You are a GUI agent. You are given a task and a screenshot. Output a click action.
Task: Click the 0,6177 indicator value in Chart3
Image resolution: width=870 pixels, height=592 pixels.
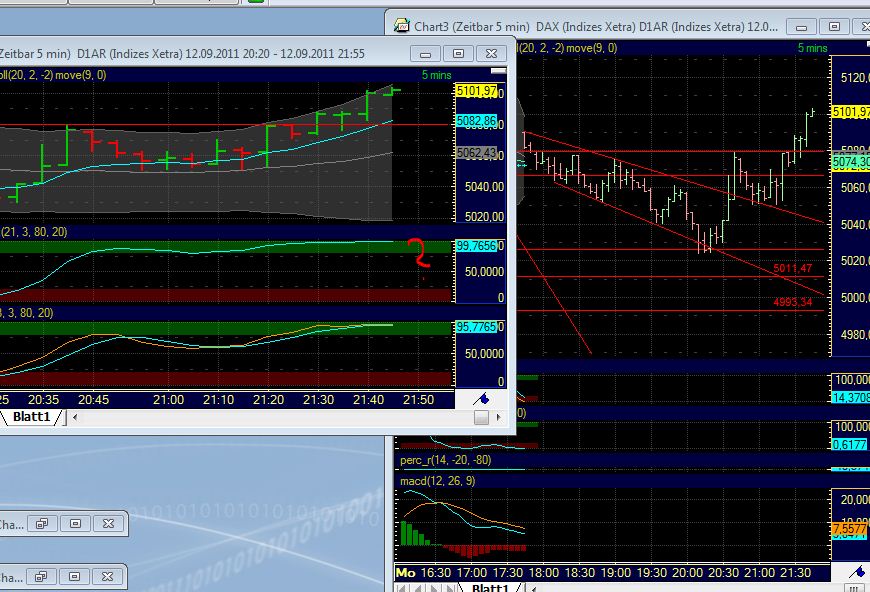pos(849,444)
